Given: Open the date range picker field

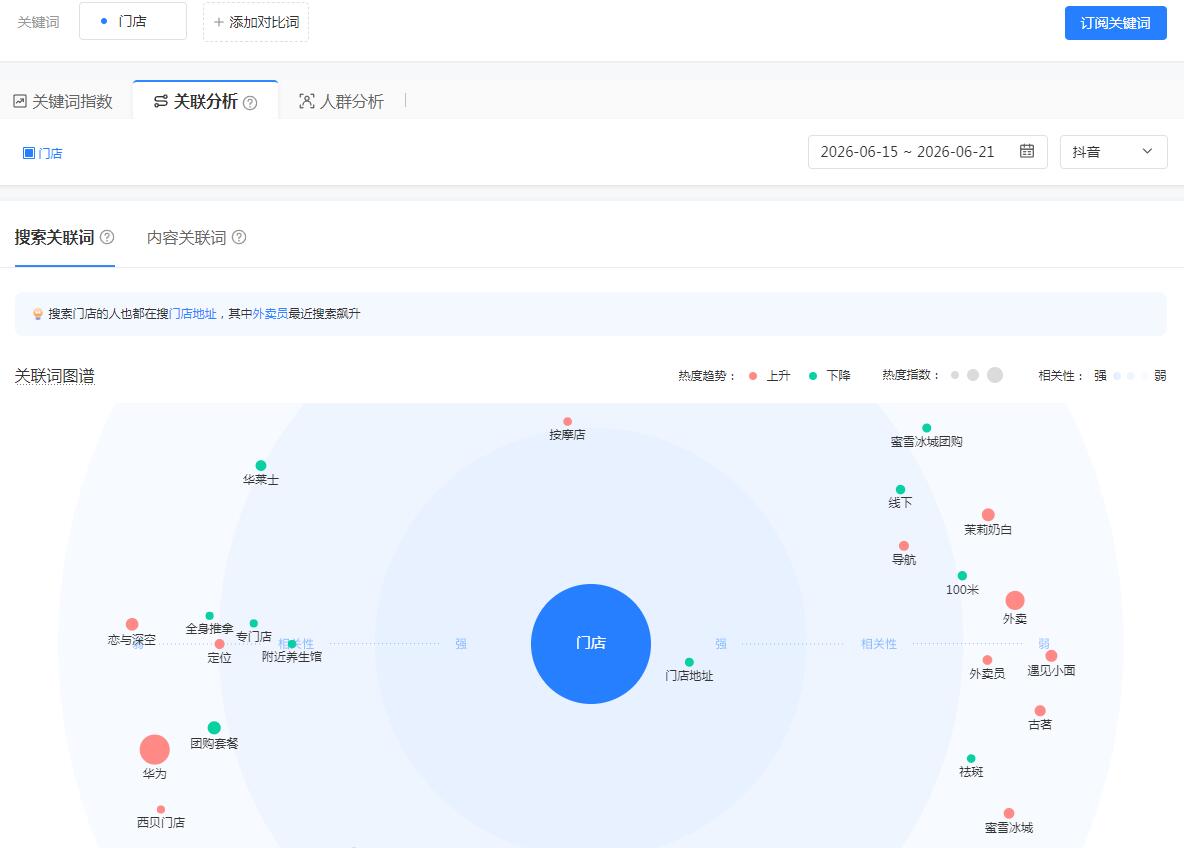Looking at the screenshot, I should click(927, 152).
